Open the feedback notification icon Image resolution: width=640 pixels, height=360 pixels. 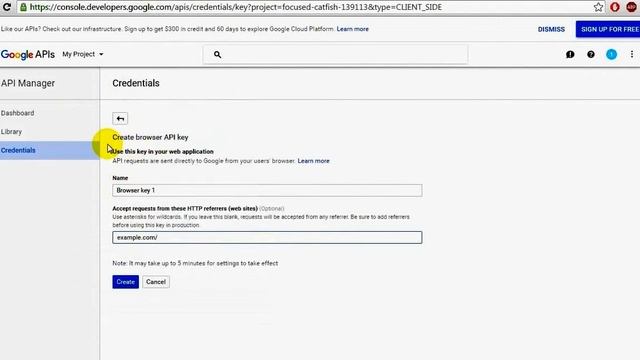[x=570, y=54]
